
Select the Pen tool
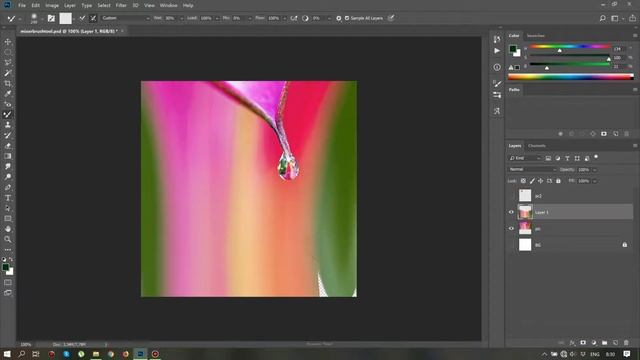click(8, 187)
